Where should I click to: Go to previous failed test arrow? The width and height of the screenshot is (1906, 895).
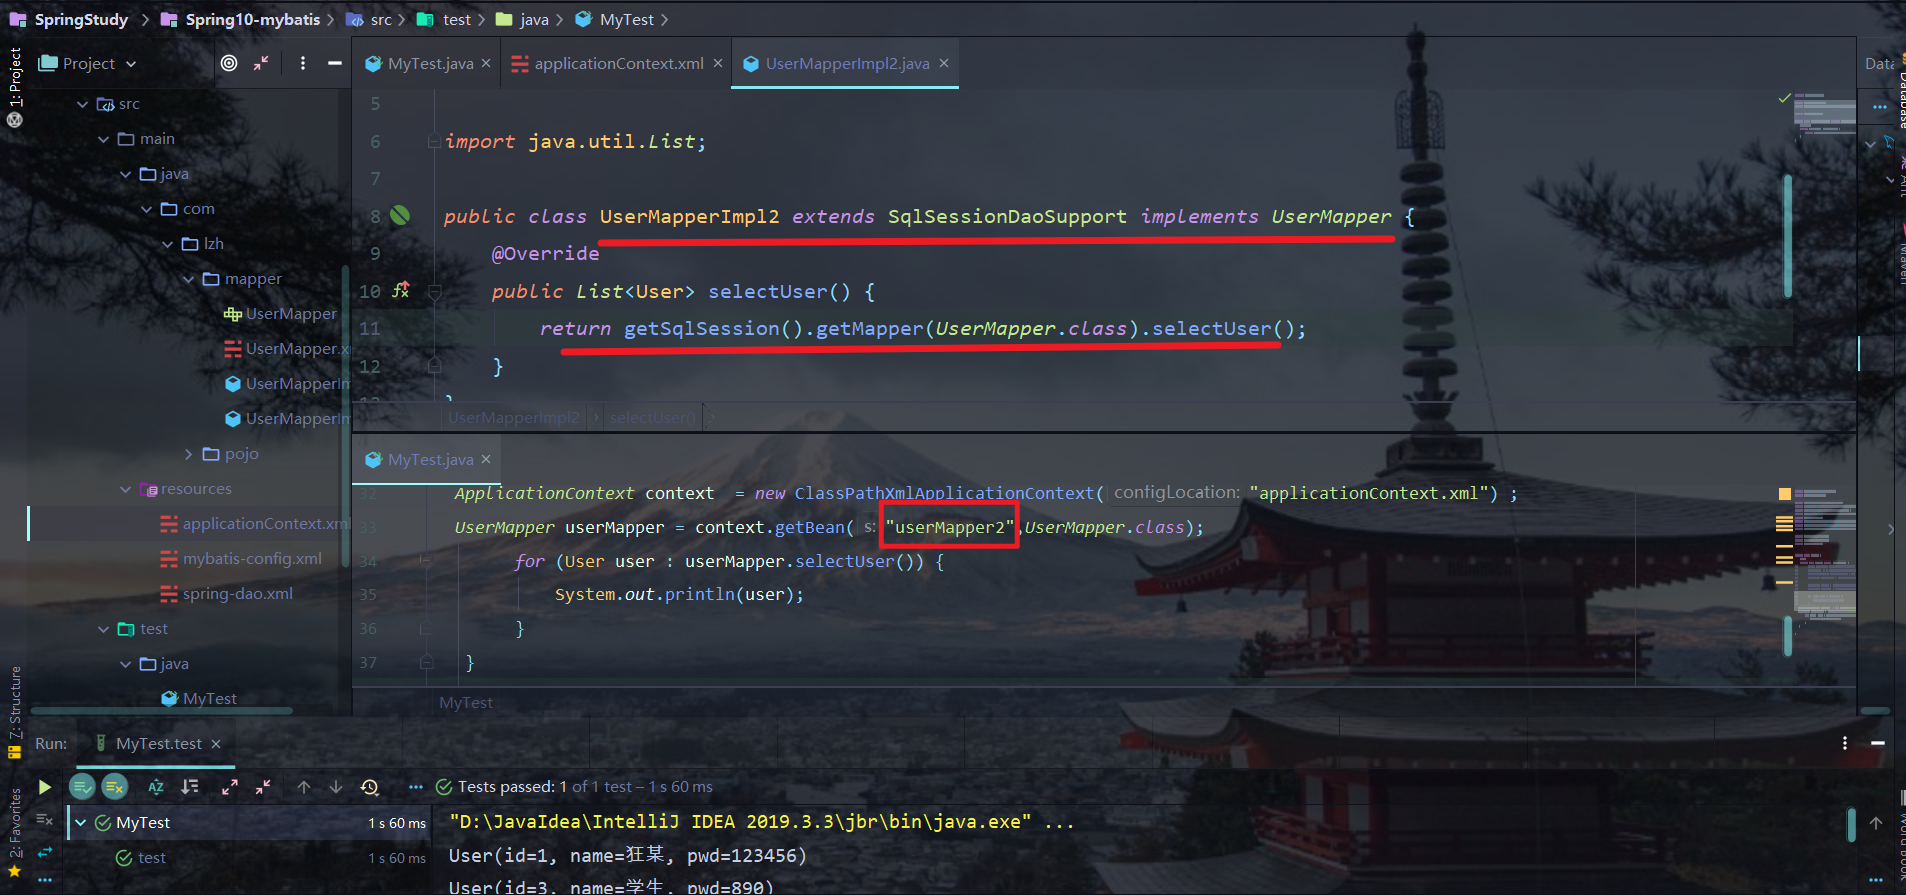tap(304, 787)
